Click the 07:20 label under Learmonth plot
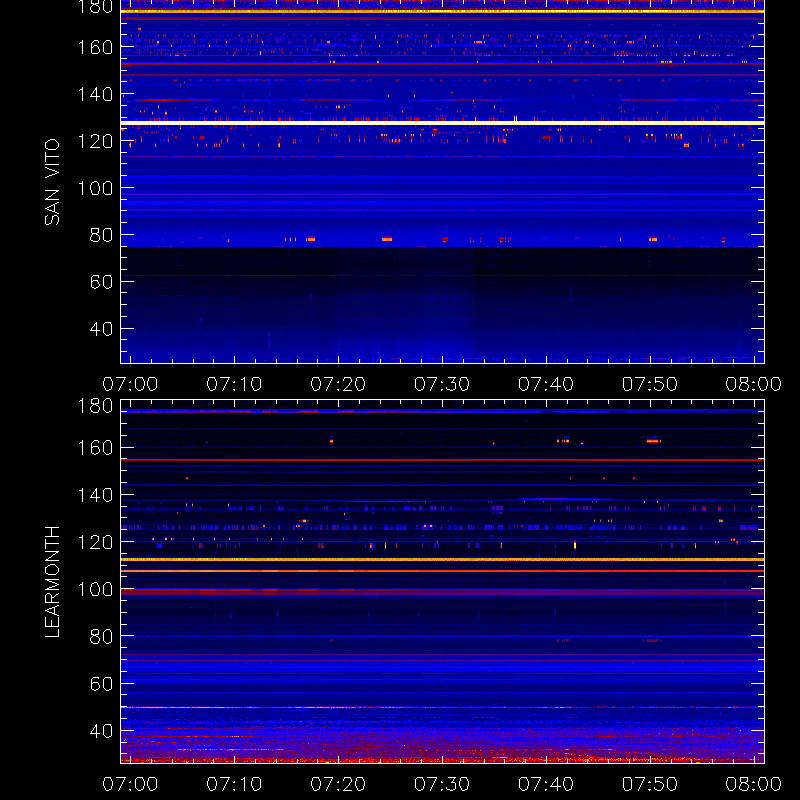Screen dimensions: 800x800 [338, 784]
